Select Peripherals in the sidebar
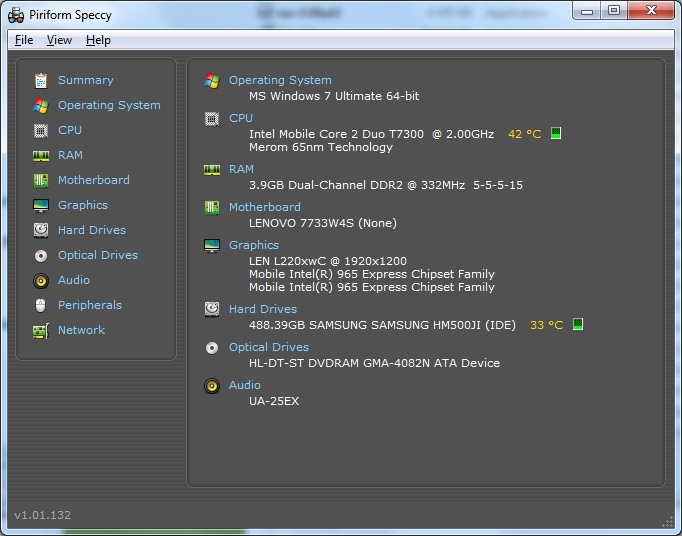 pyautogui.click(x=90, y=305)
